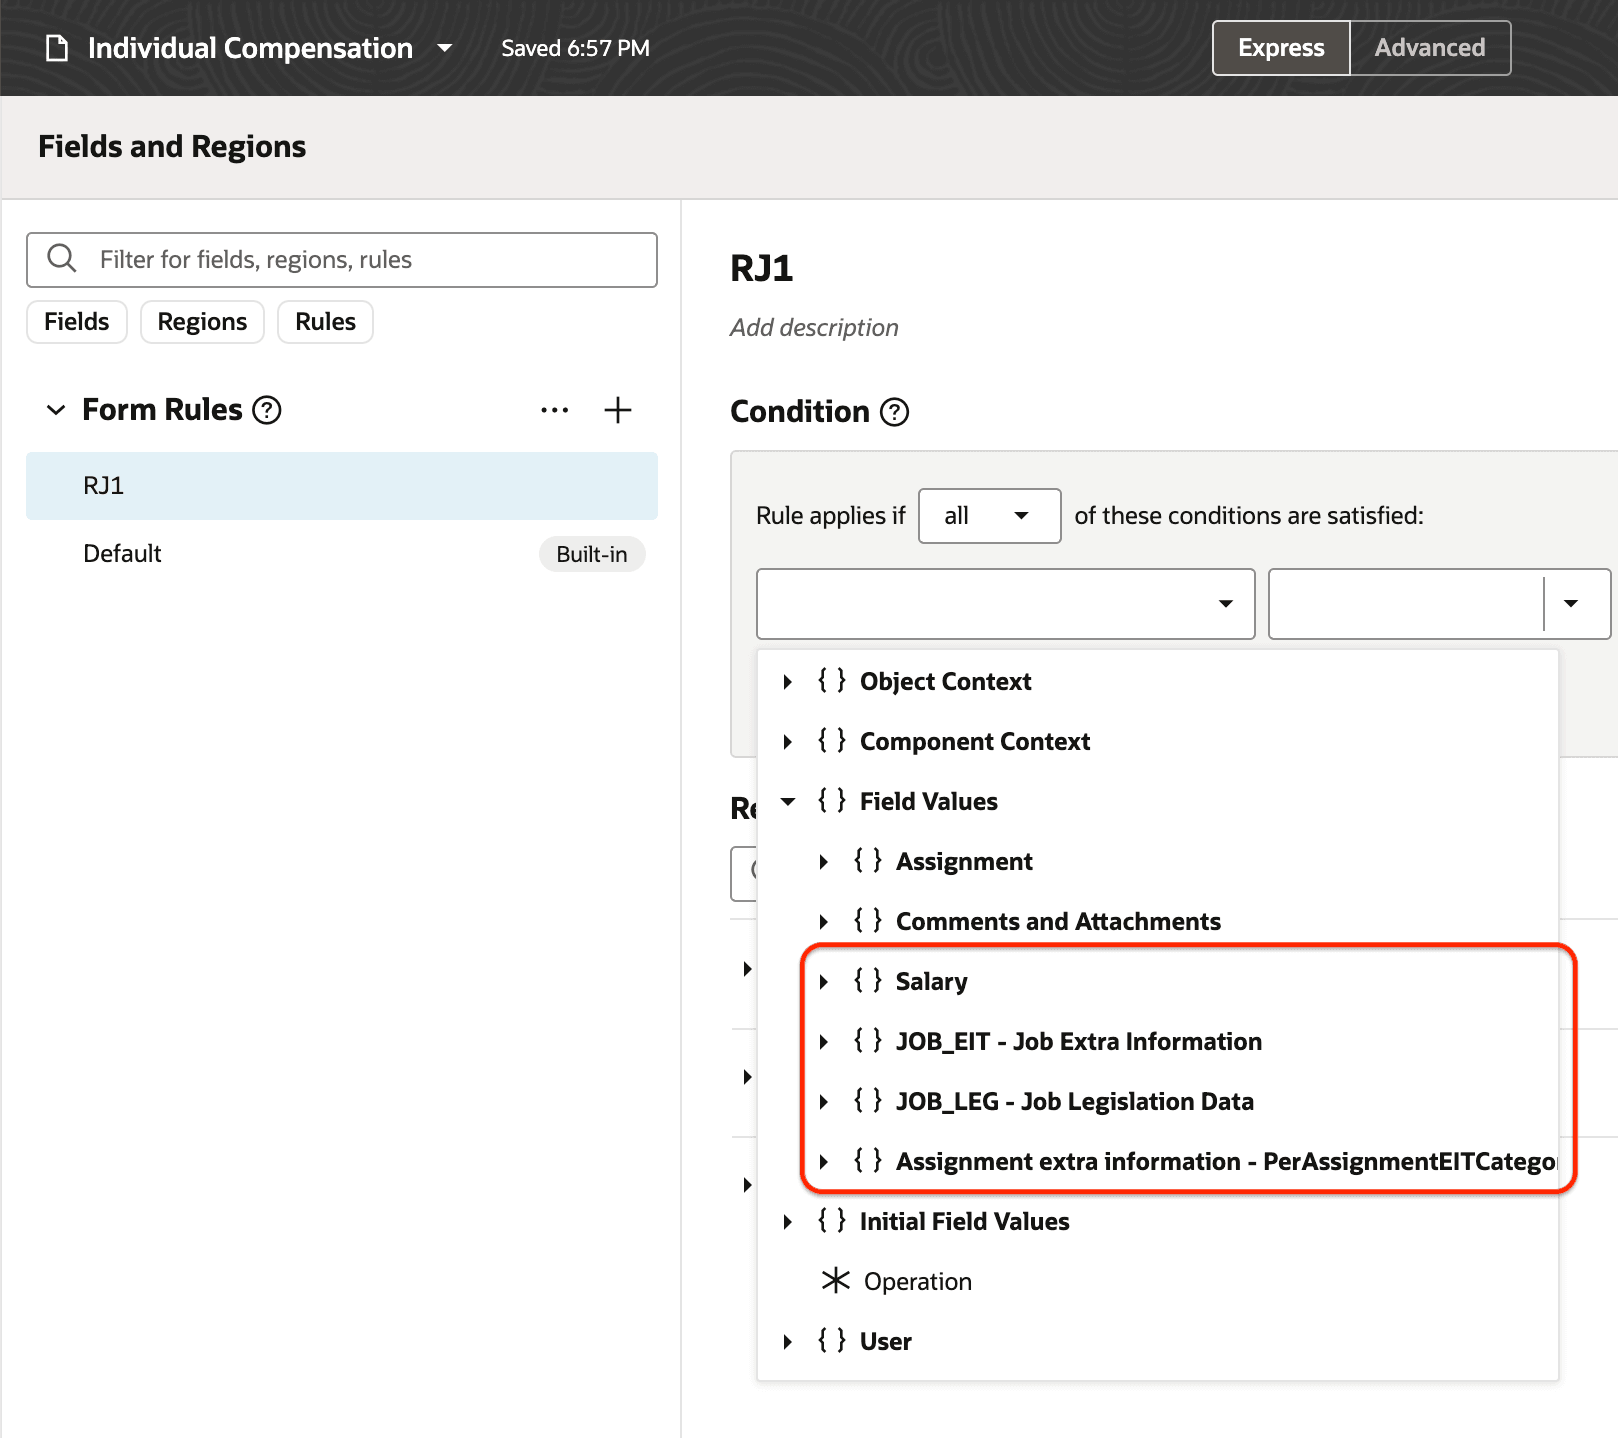
Task: Click the RJ1 rule title heading
Action: coord(762,269)
